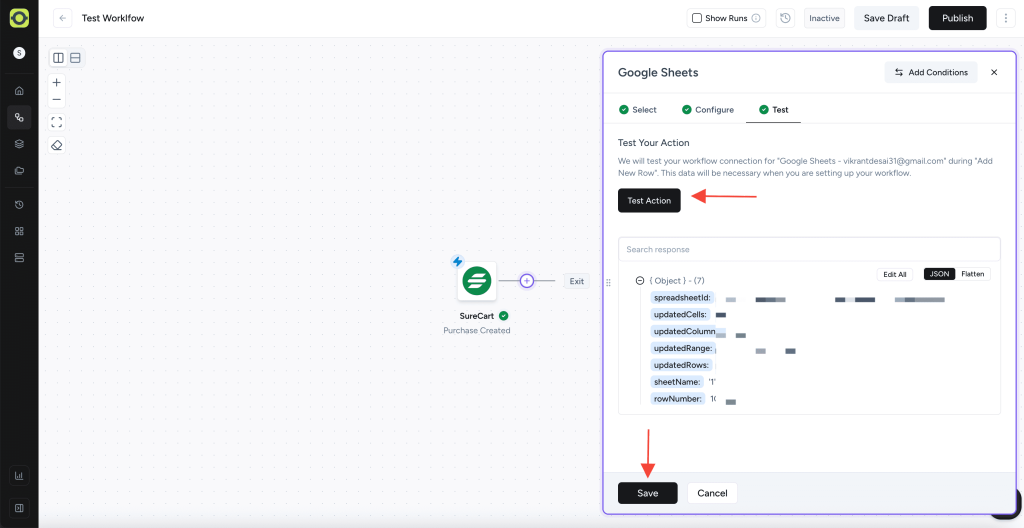1024x528 pixels.
Task: Open the home icon in left sidebar
Action: [x=19, y=91]
